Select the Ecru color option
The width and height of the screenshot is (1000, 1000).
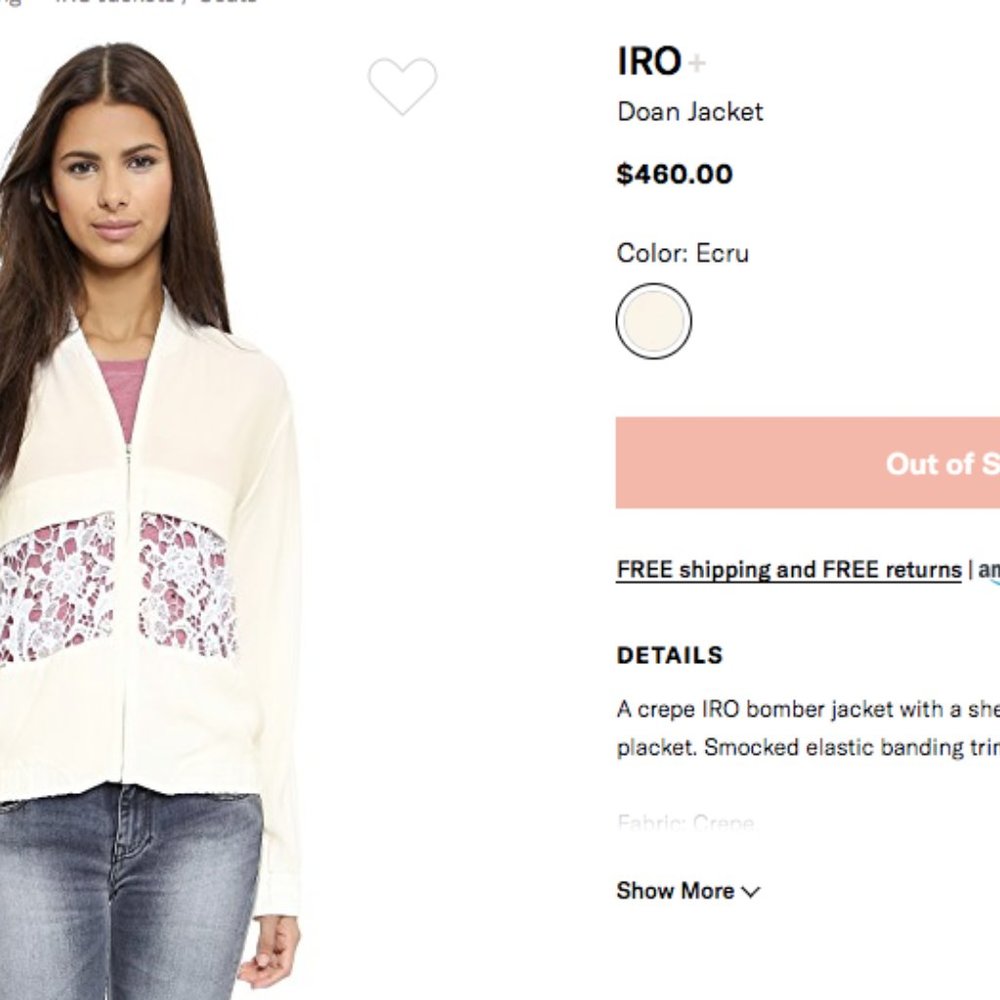click(x=654, y=320)
